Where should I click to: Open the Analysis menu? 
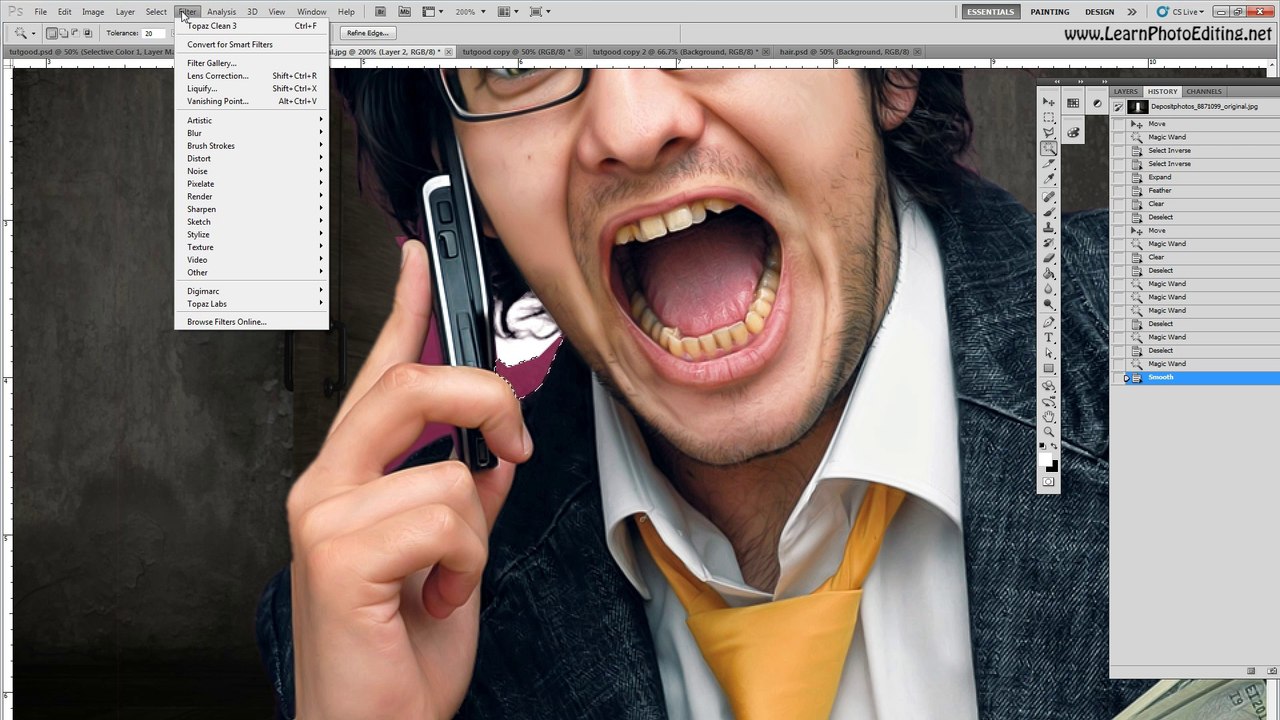click(221, 12)
